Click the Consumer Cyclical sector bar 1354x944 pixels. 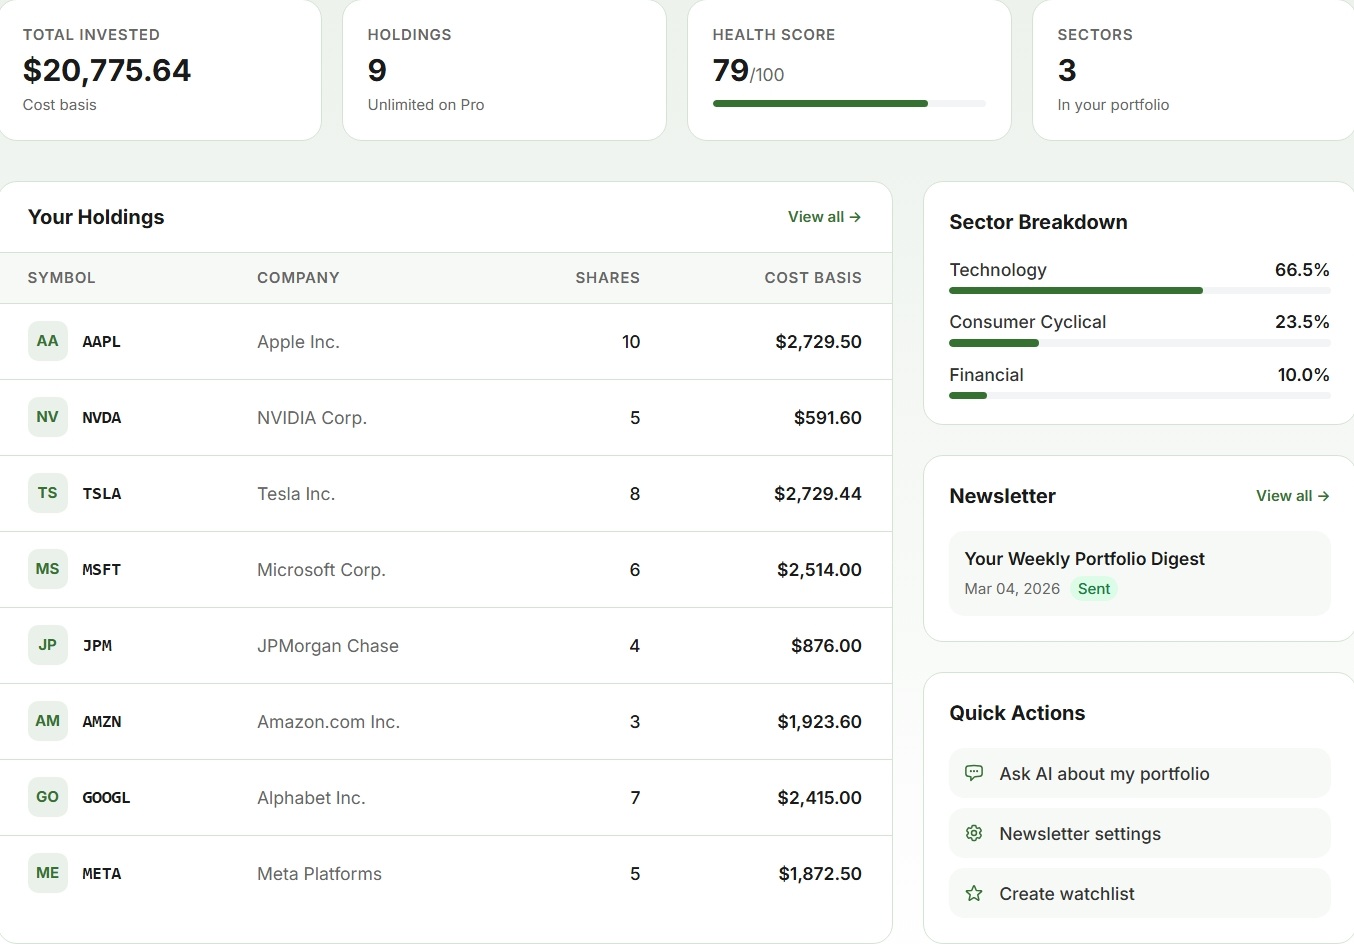click(x=1139, y=343)
